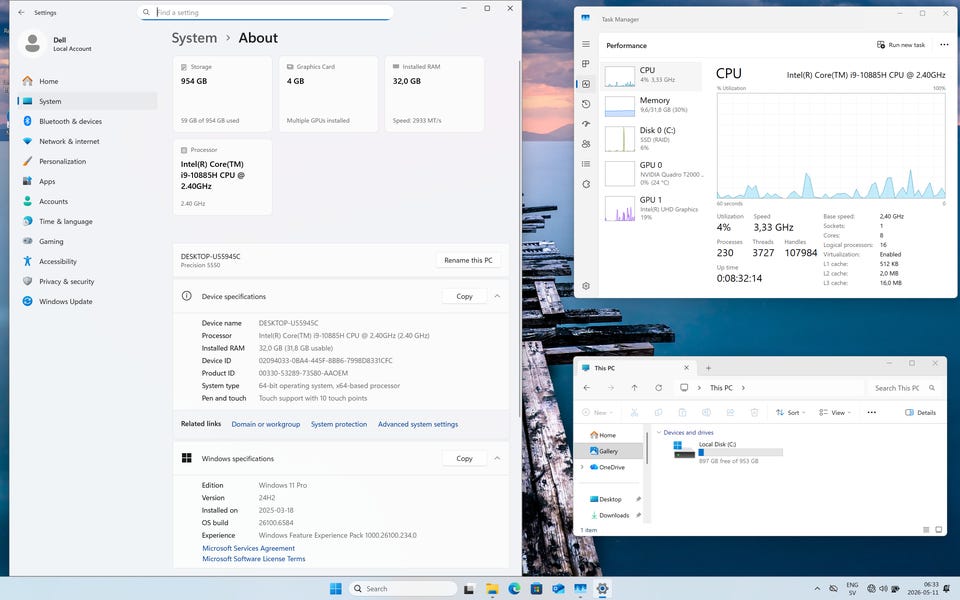The height and width of the screenshot is (600, 960).
Task: Add a new tab in File Explorer
Action: [x=708, y=368]
